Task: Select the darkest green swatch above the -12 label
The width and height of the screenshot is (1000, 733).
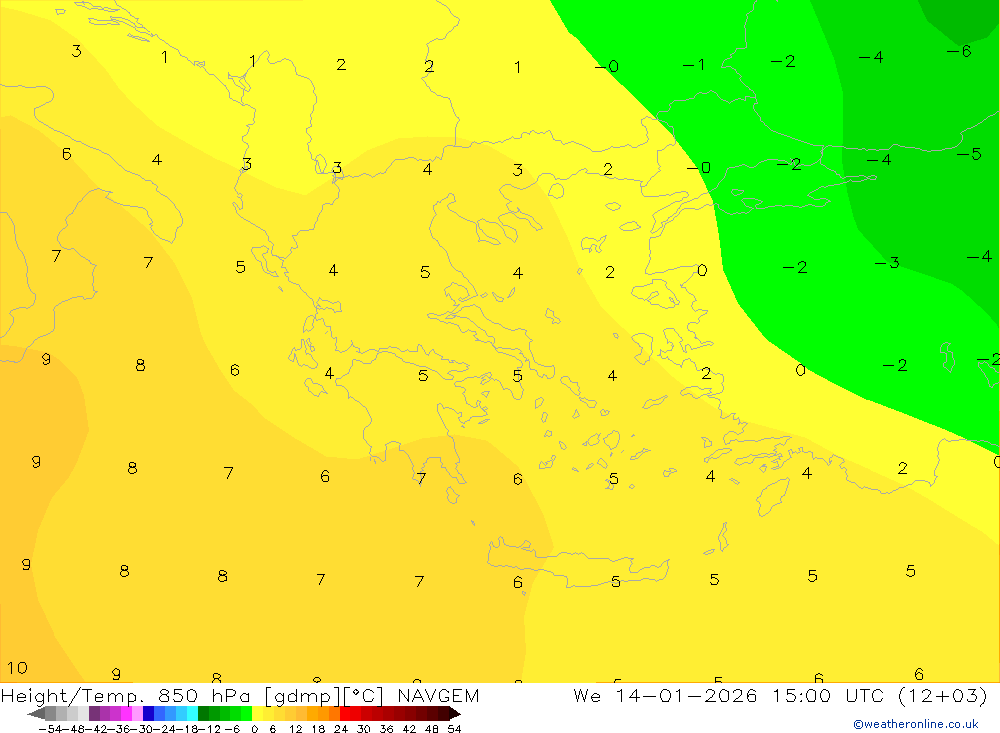Action: click(x=203, y=714)
